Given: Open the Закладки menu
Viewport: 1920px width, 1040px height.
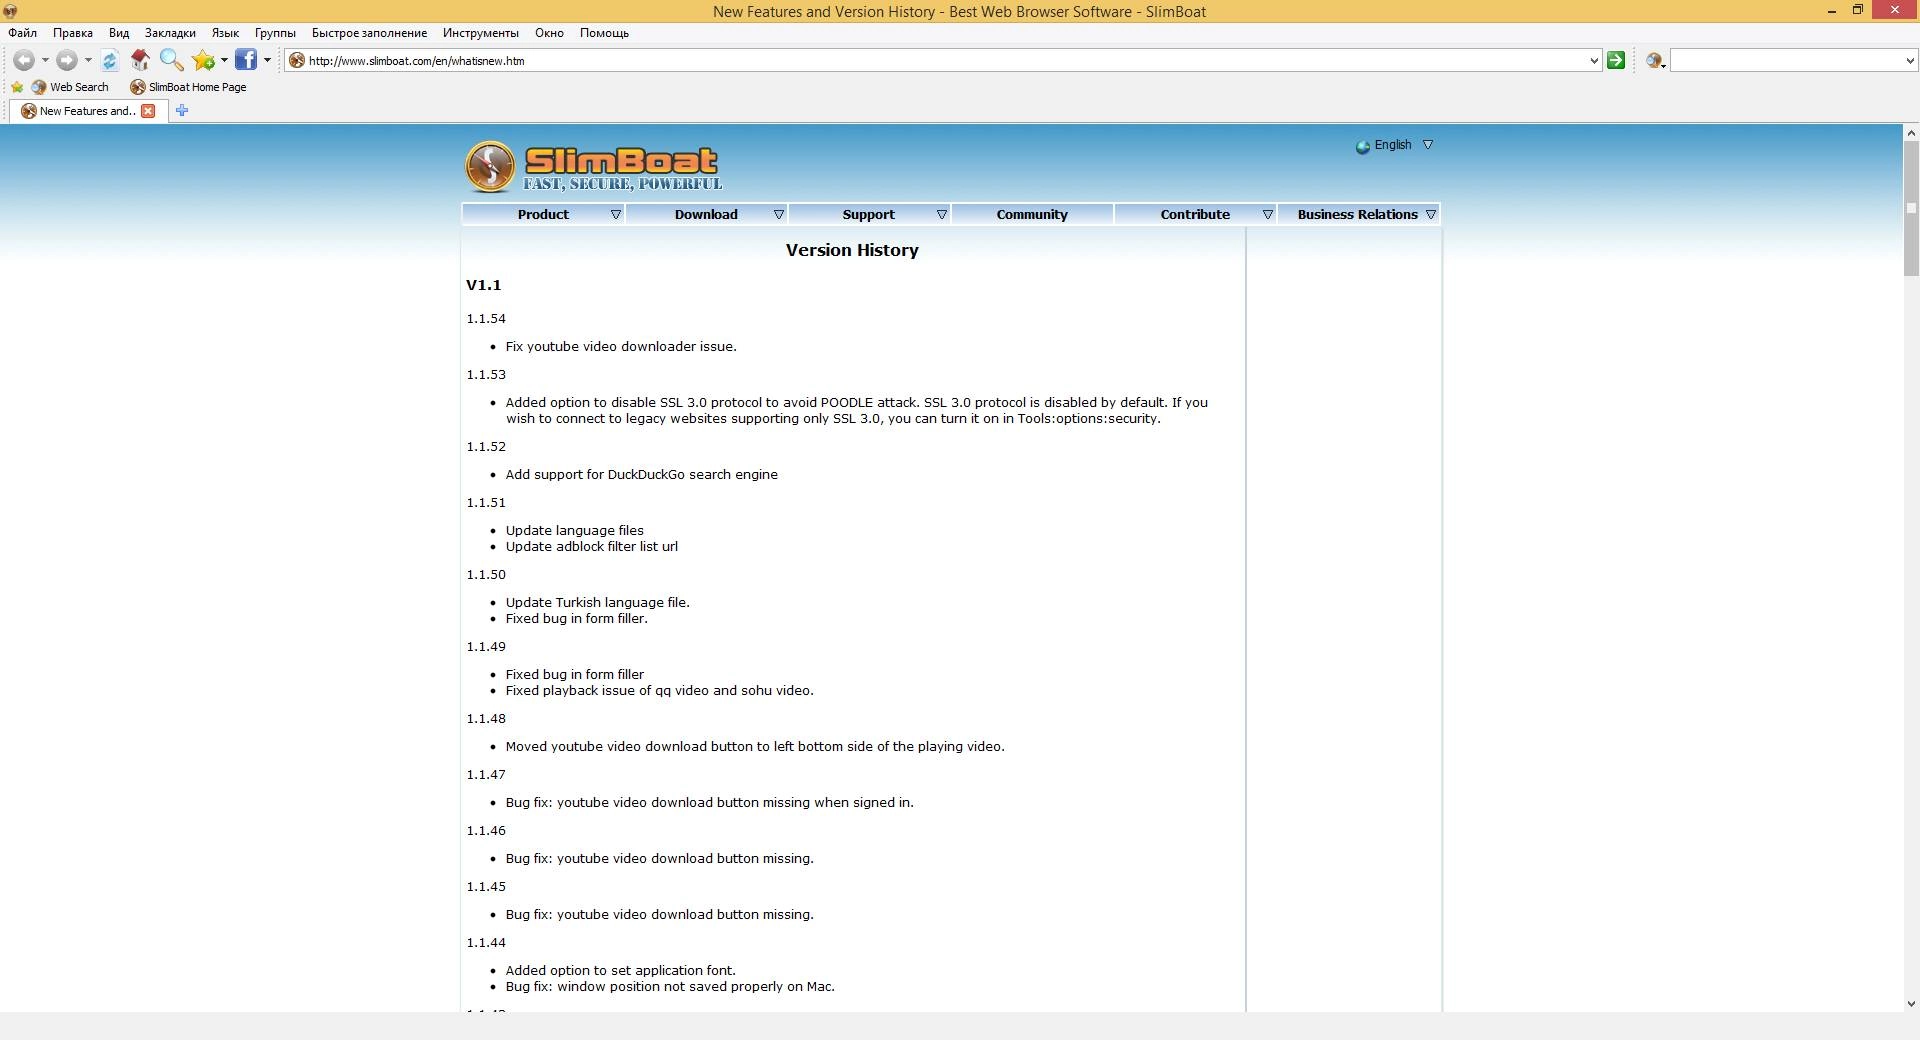Looking at the screenshot, I should pyautogui.click(x=170, y=33).
